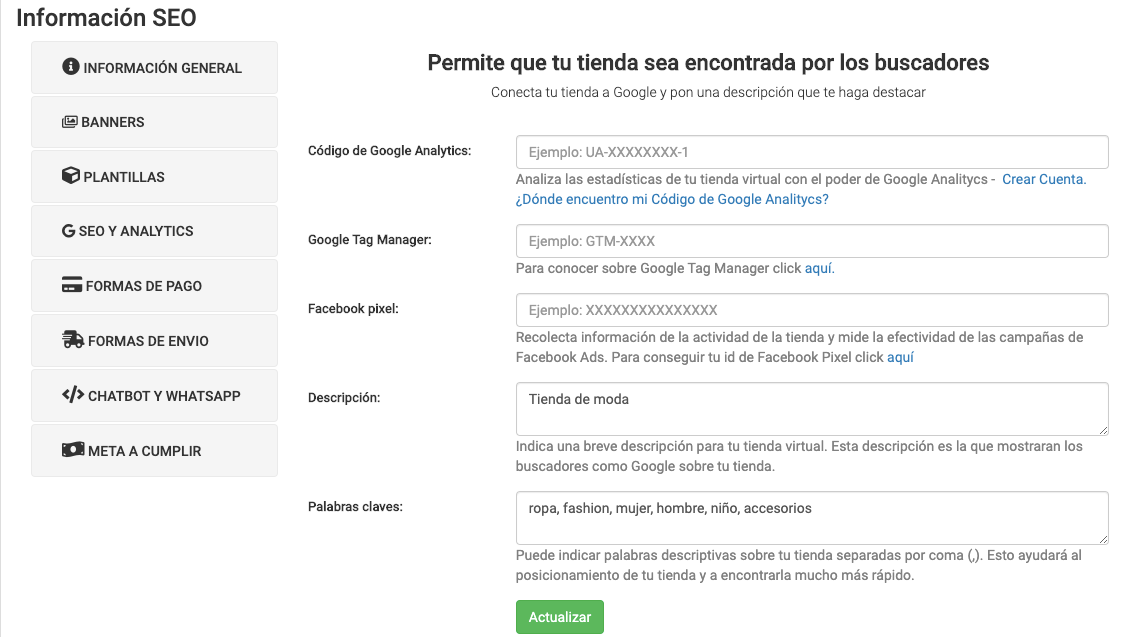Open the Información General section
Screen dimensions: 1132x637
pyautogui.click(x=155, y=68)
